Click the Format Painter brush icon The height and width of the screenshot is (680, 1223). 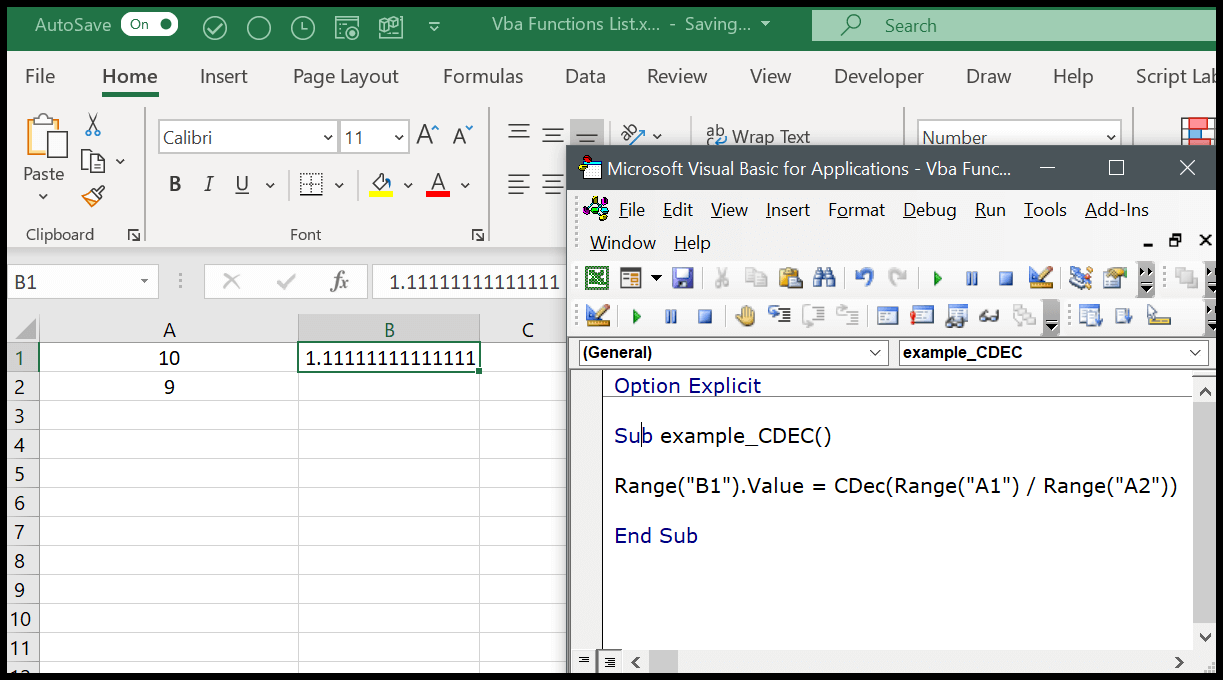(93, 196)
